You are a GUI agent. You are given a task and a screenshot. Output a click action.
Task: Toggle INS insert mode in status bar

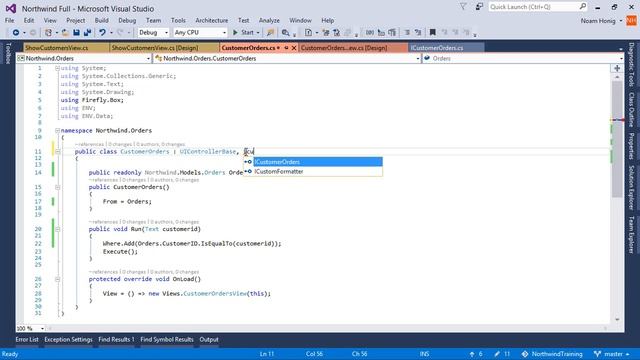pos(424,354)
